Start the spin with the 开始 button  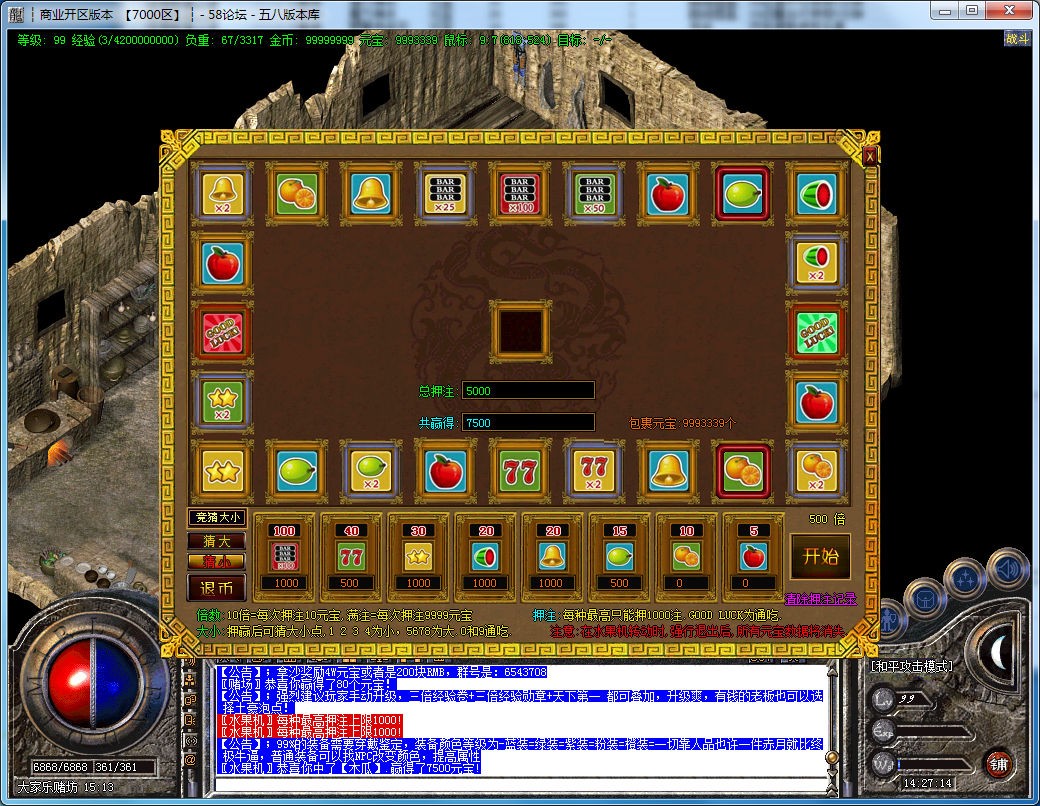click(x=820, y=556)
